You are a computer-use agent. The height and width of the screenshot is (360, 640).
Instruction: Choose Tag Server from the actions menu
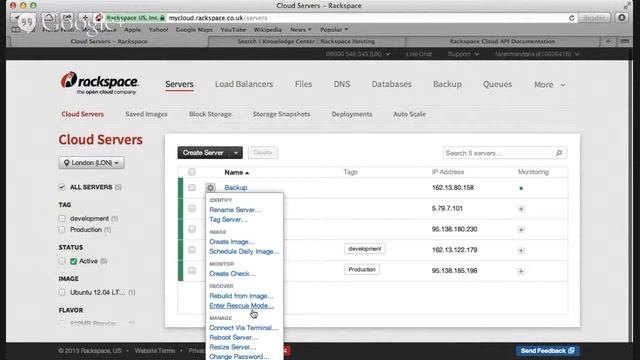228,220
